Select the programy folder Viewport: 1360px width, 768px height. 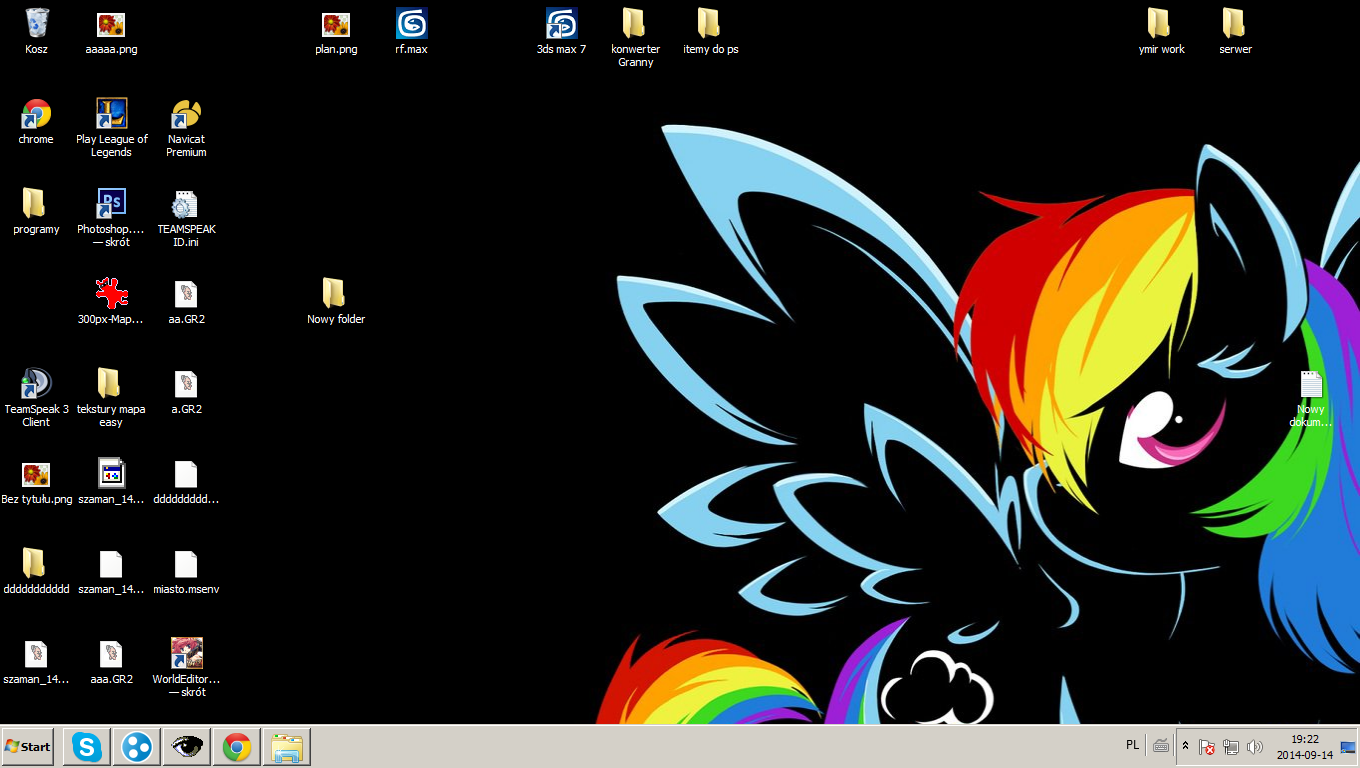36,211
